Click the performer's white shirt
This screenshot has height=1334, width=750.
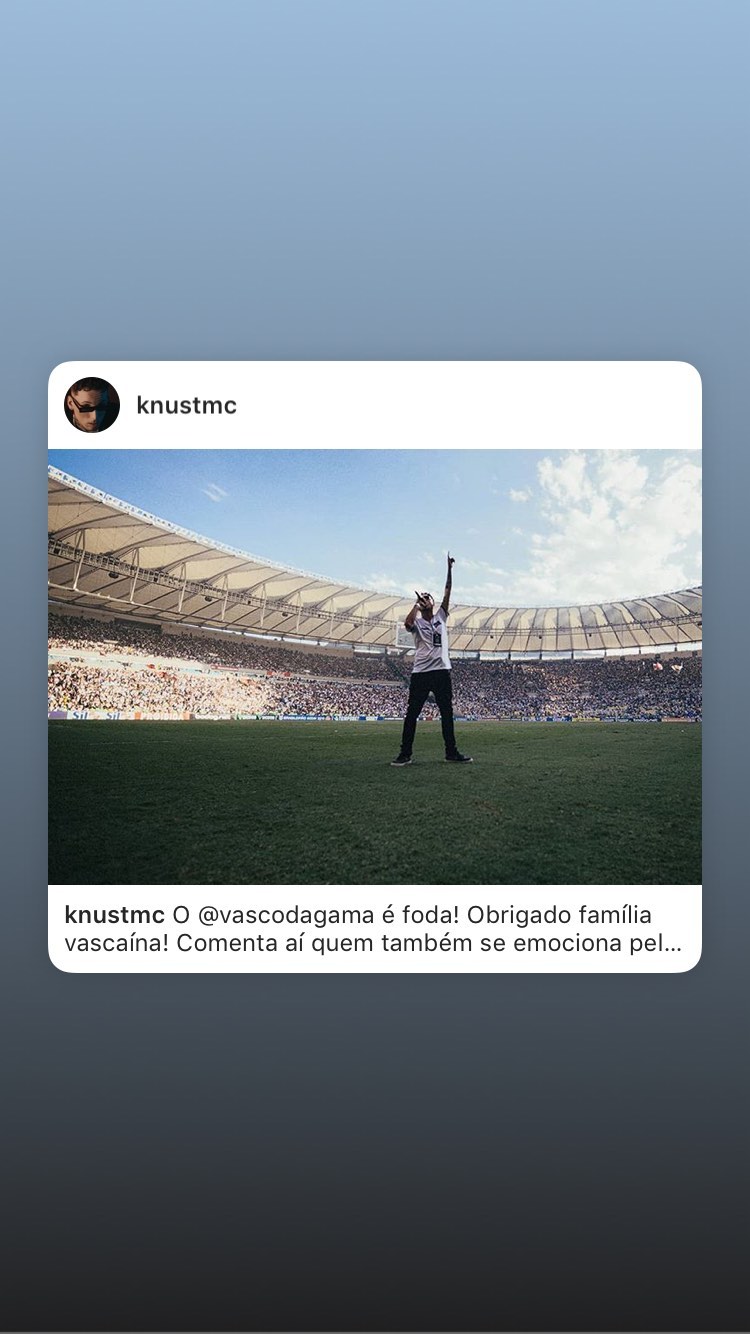click(x=432, y=640)
